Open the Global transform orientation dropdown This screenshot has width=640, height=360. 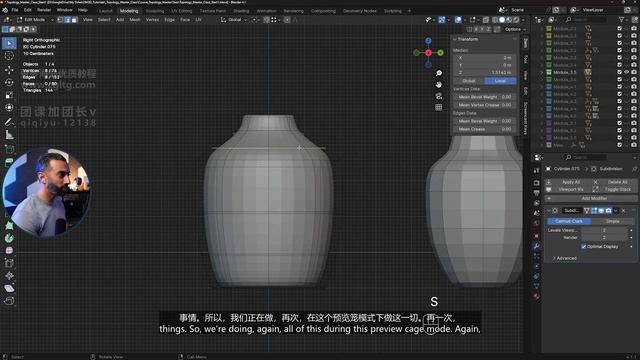click(234, 20)
